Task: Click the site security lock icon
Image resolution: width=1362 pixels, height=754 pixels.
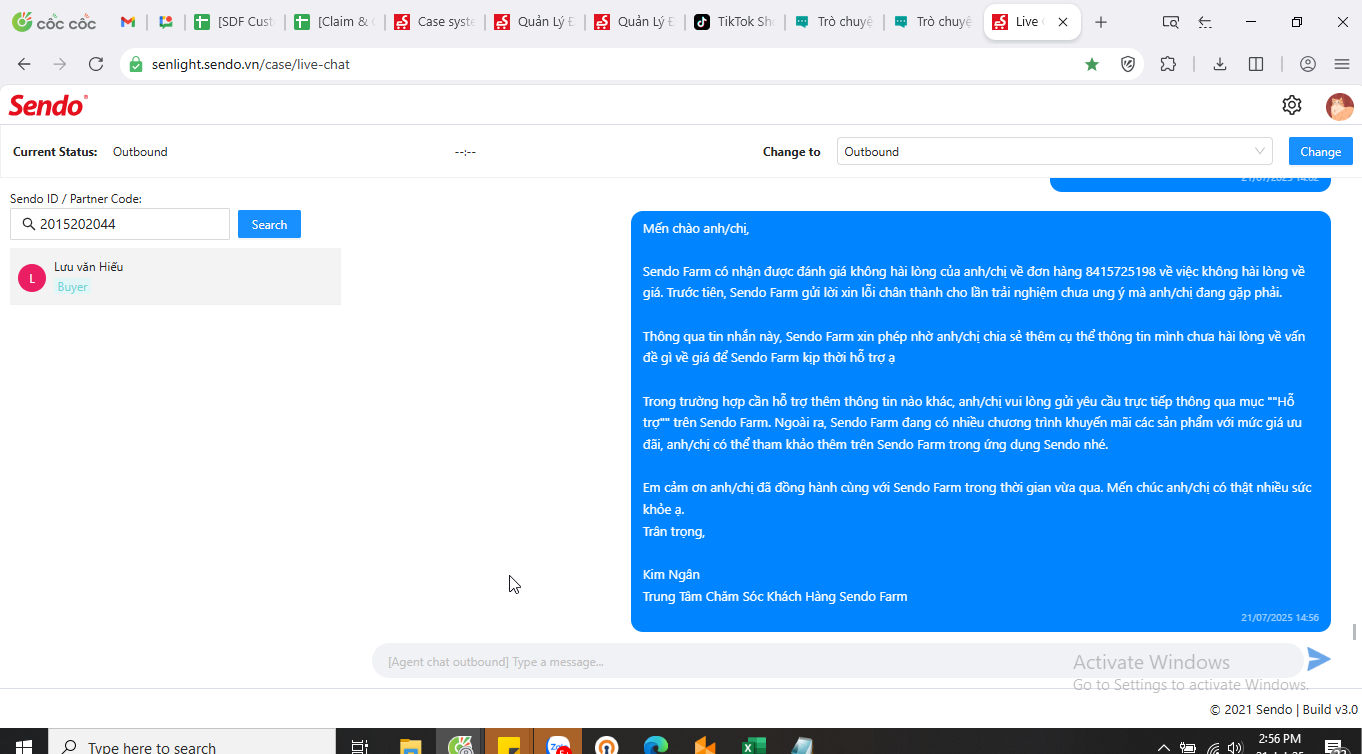Action: [x=136, y=64]
